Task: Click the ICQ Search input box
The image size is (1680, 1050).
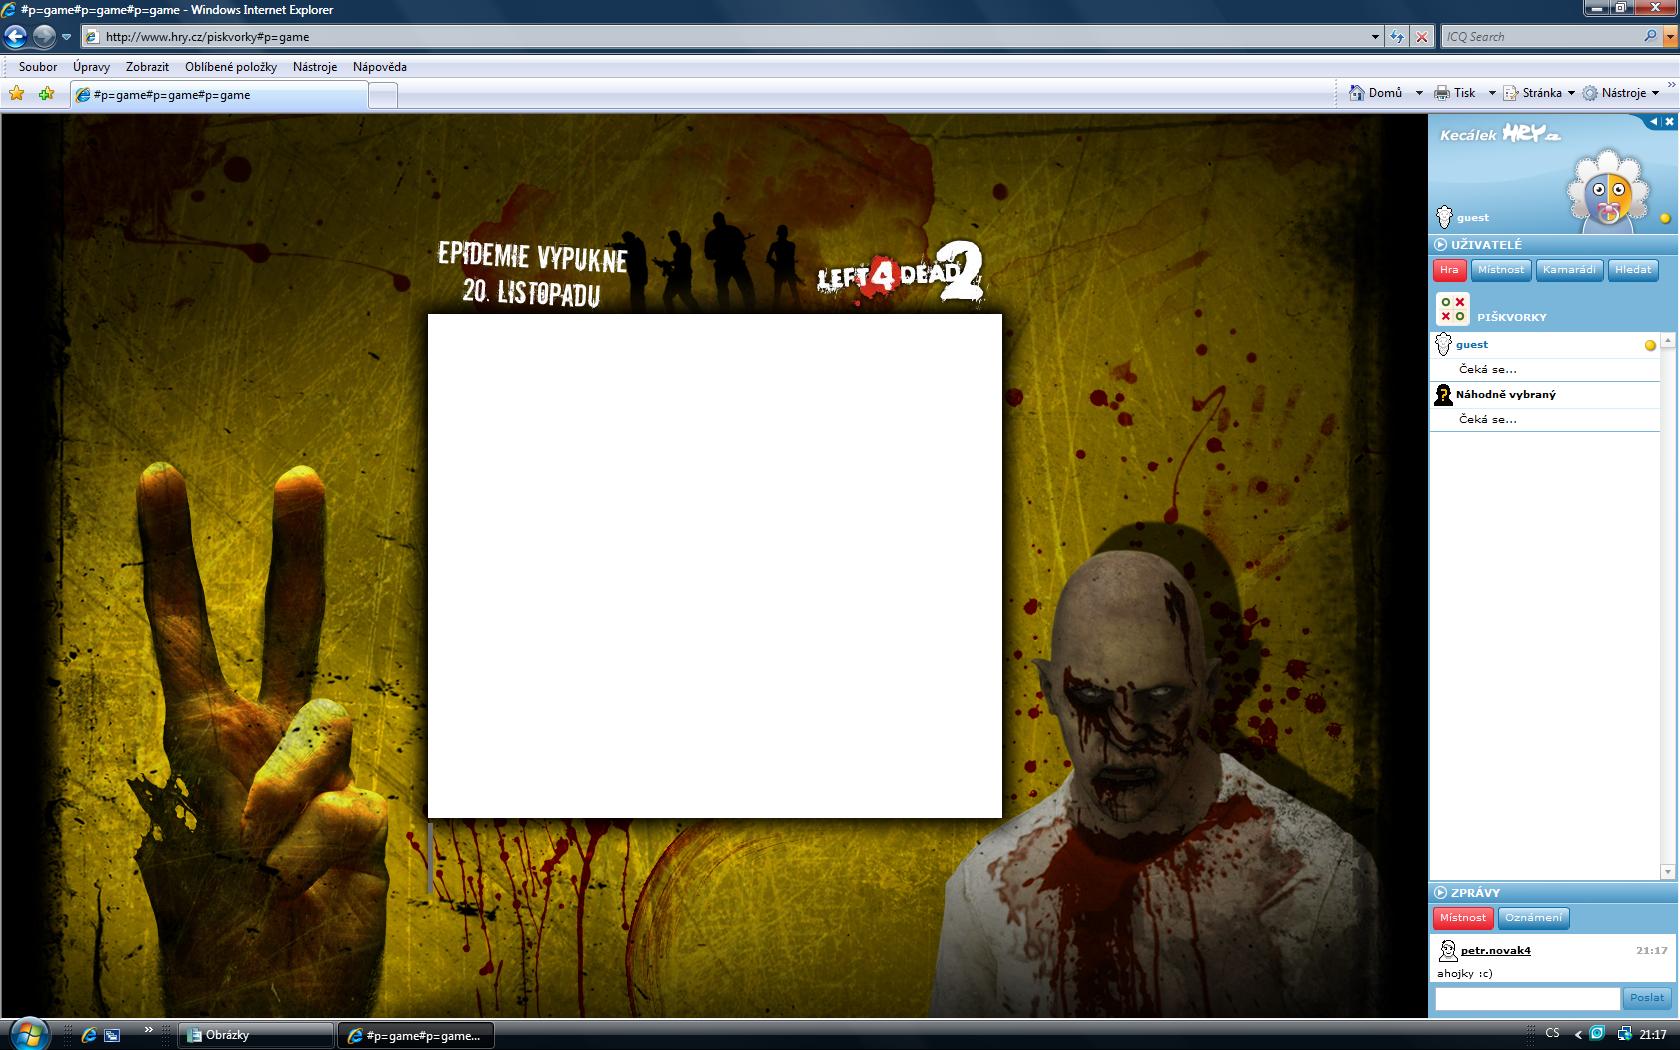Action: pyautogui.click(x=1542, y=37)
